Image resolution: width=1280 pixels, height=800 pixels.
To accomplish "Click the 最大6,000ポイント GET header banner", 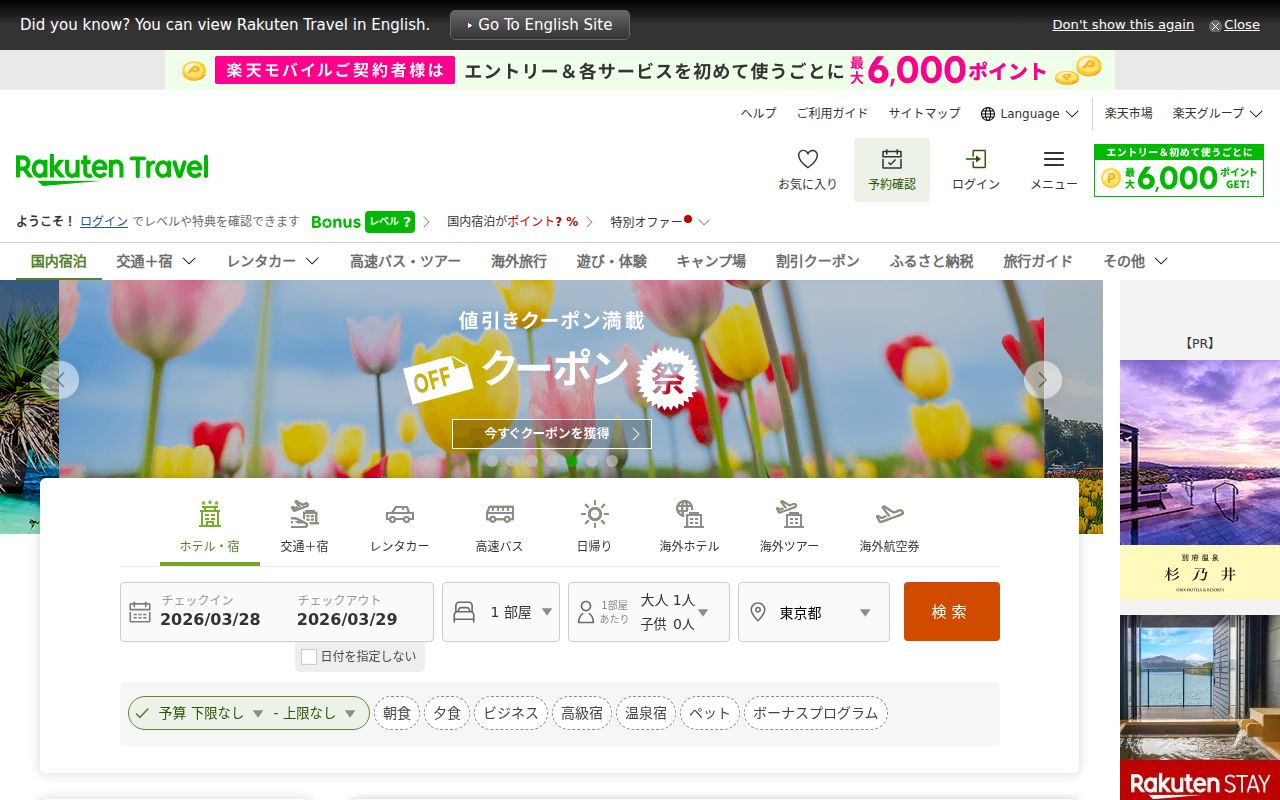I will click(1179, 171).
